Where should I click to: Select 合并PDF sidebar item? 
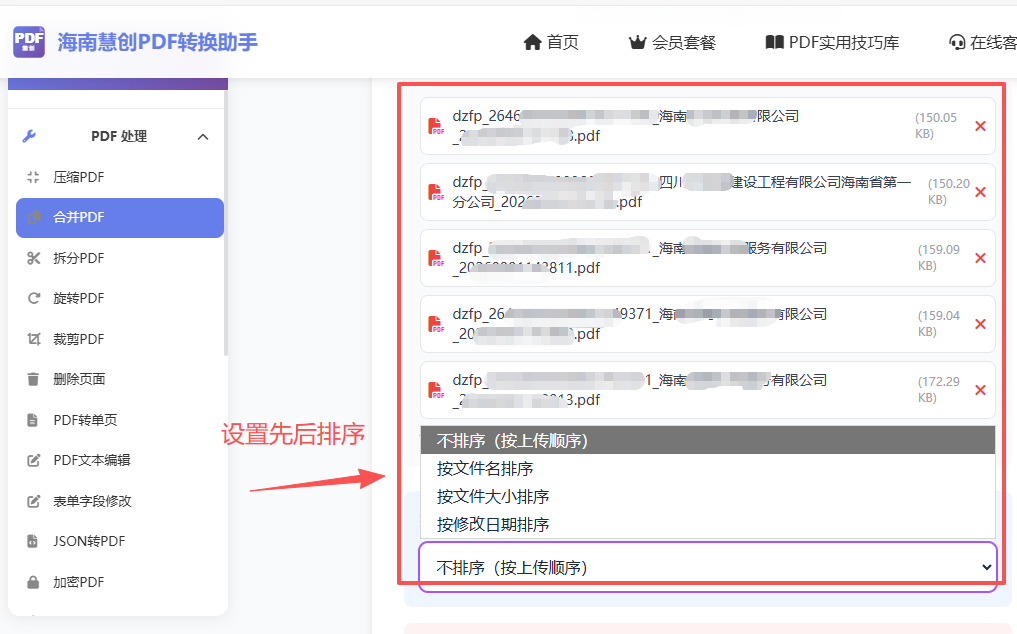(x=119, y=218)
